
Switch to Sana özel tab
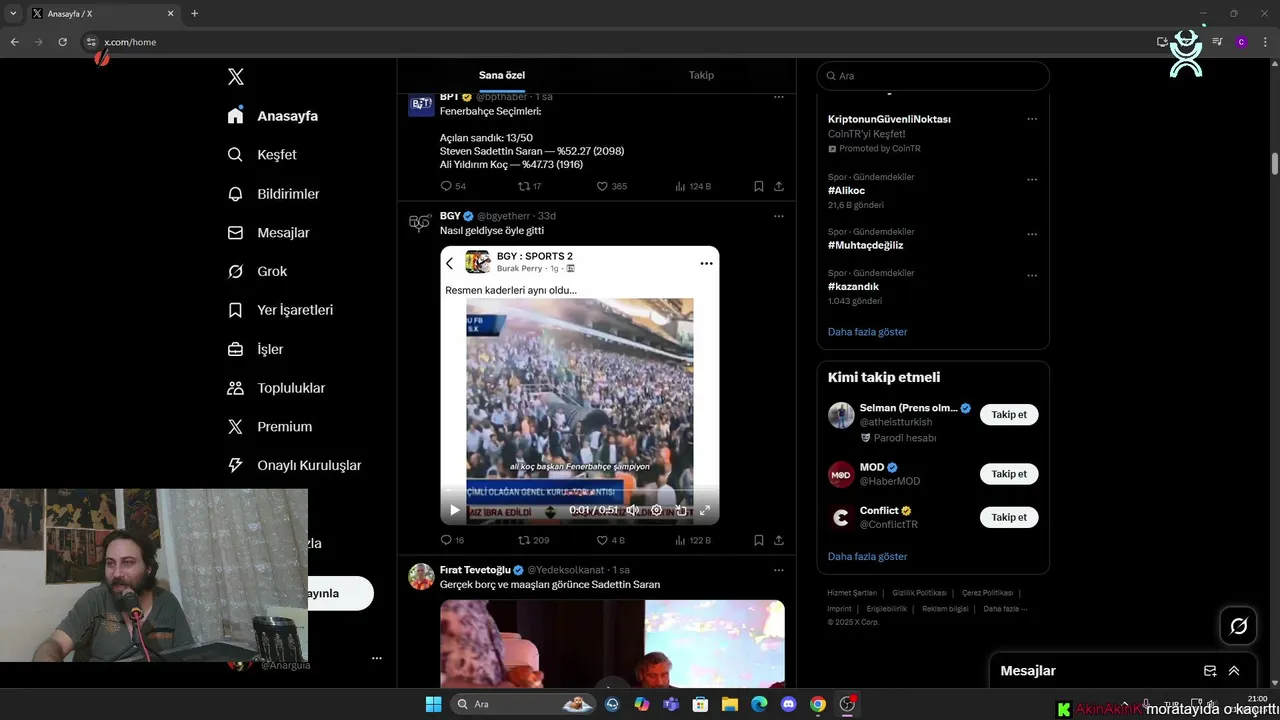(x=502, y=75)
